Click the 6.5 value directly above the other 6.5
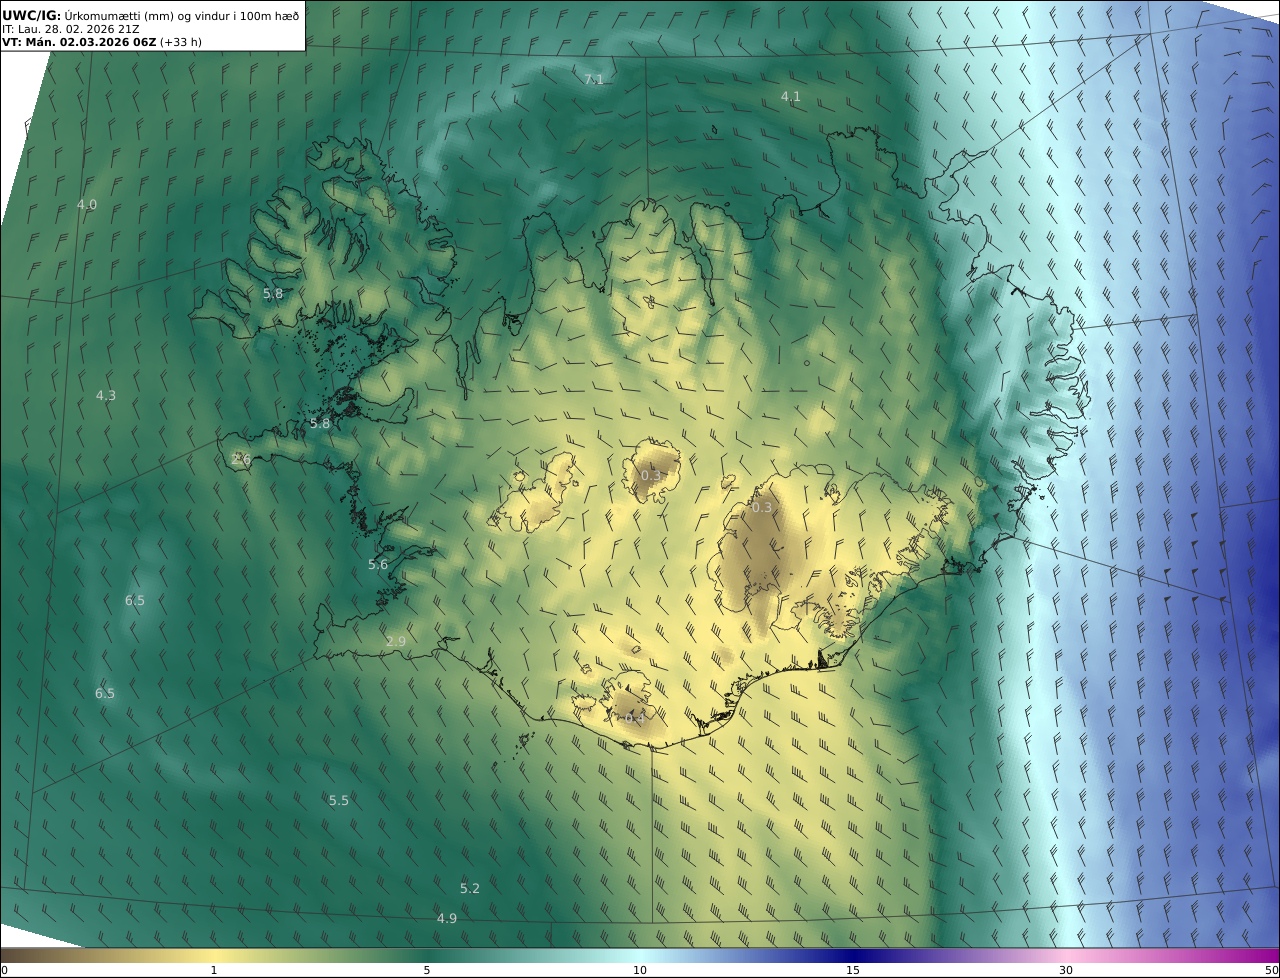 [x=135, y=600]
